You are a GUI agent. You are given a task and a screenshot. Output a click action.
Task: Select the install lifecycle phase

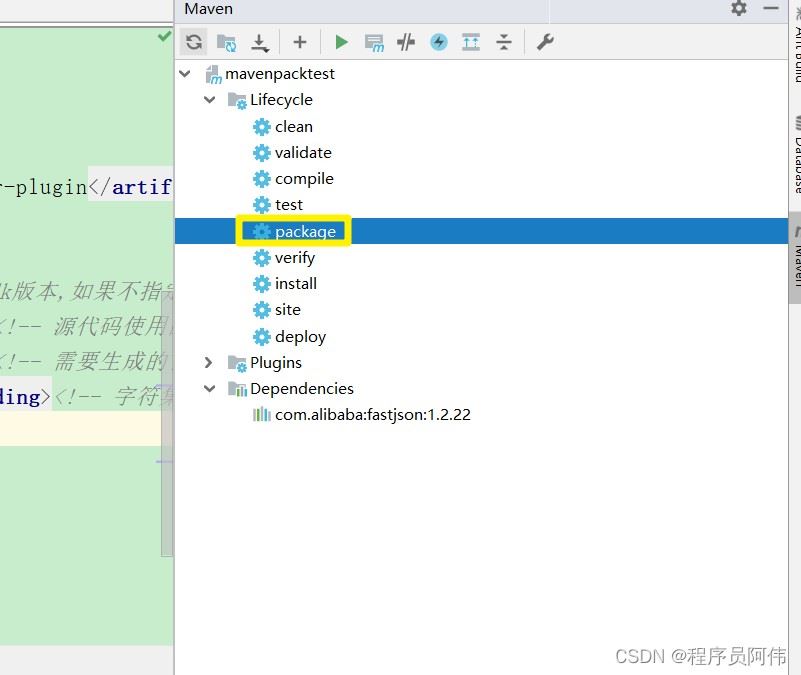(296, 284)
